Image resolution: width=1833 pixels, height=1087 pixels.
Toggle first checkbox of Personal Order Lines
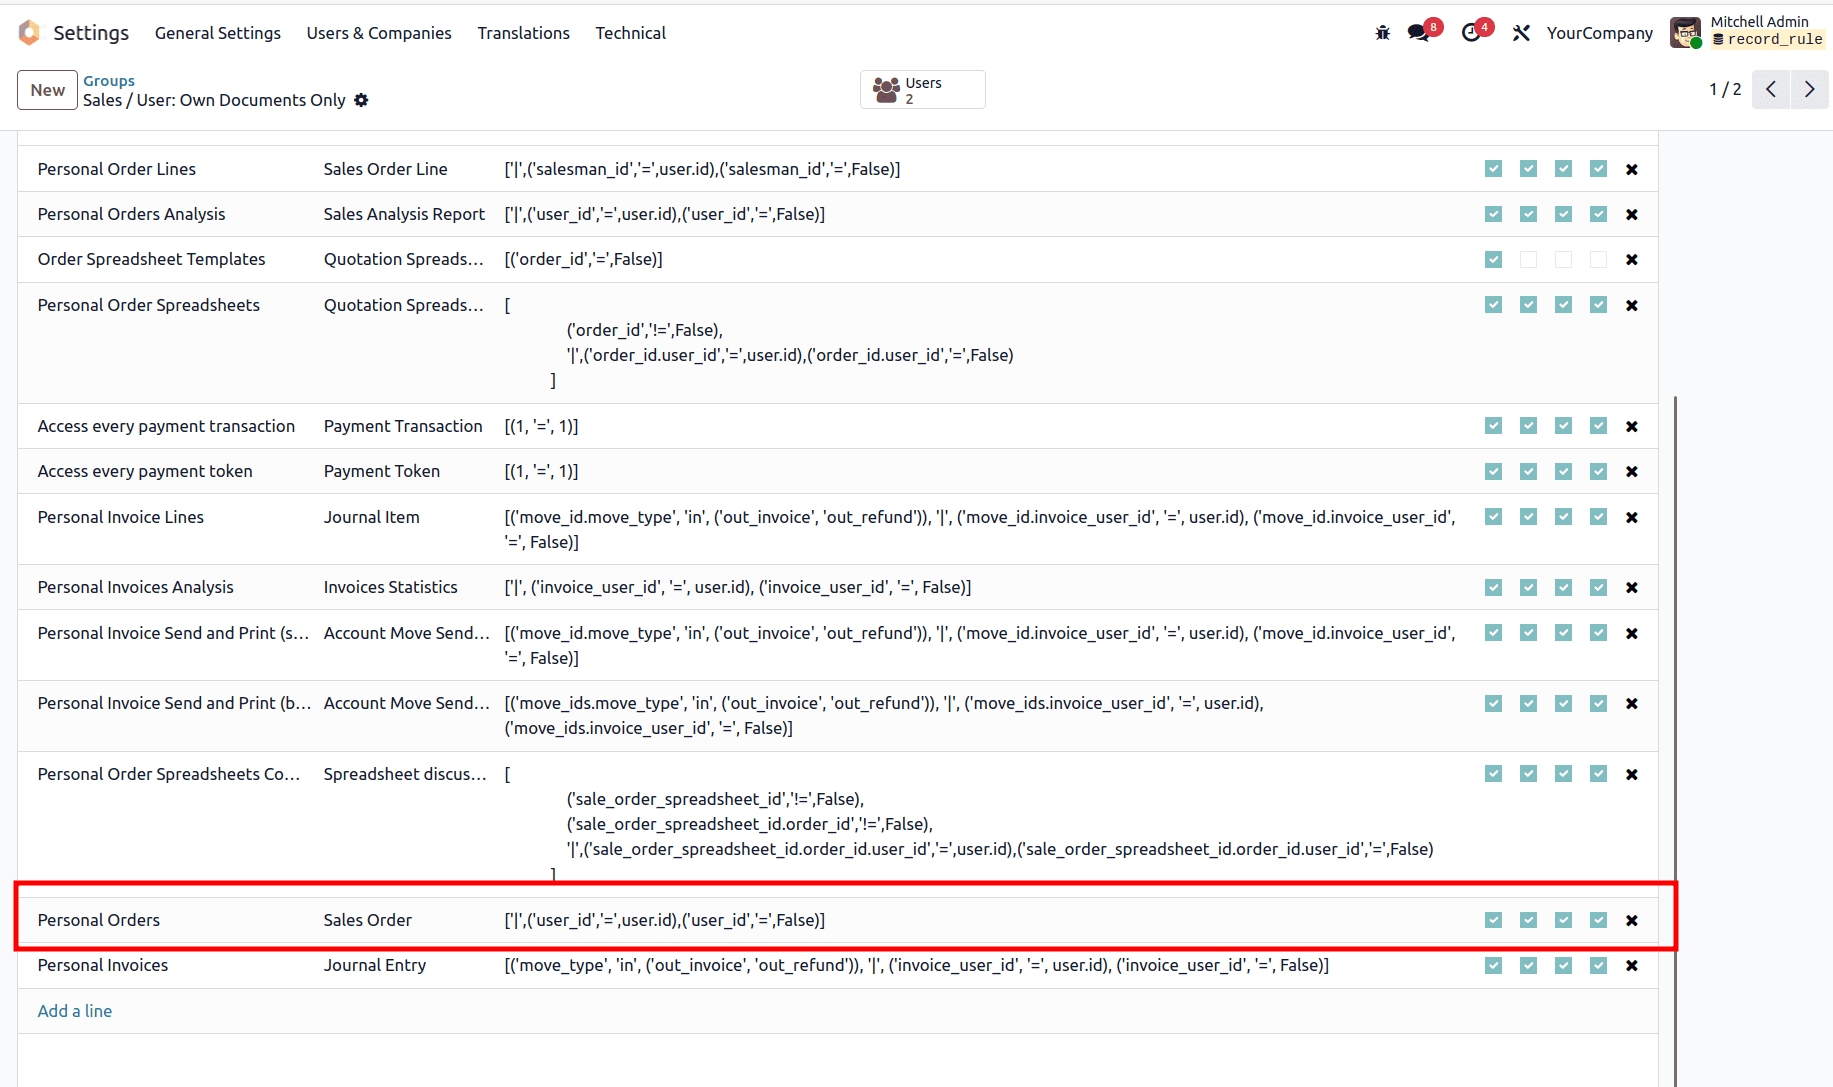(x=1493, y=169)
